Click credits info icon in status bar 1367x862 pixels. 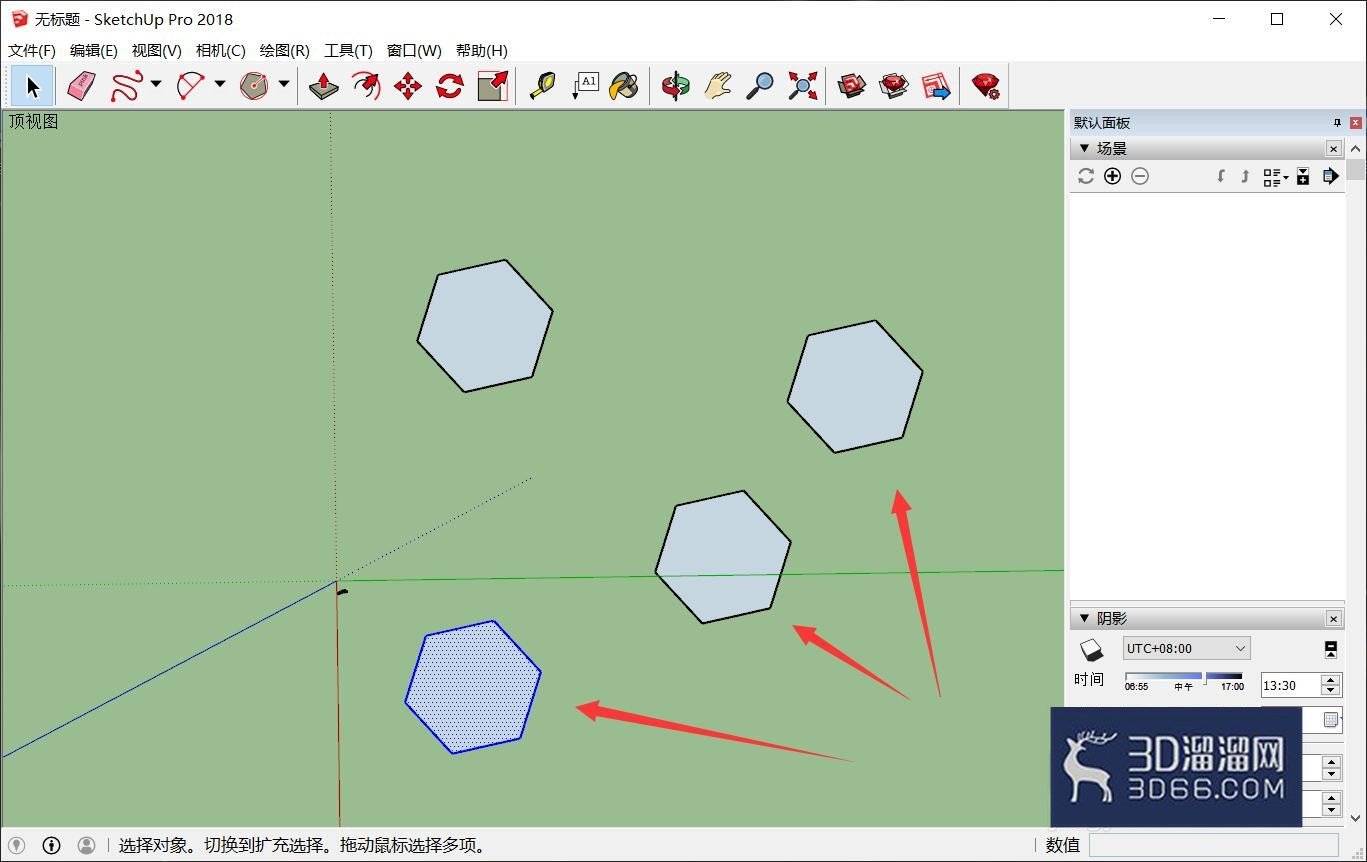point(52,845)
